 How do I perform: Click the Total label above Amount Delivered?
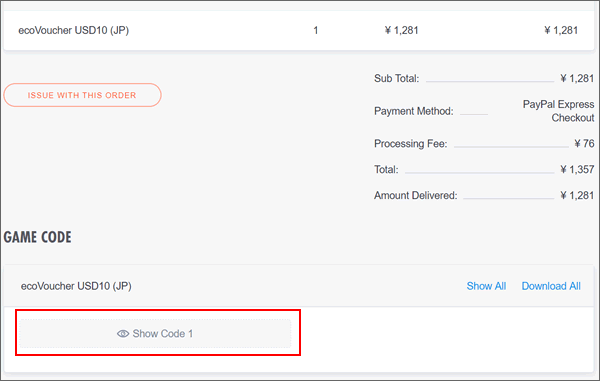(x=386, y=169)
